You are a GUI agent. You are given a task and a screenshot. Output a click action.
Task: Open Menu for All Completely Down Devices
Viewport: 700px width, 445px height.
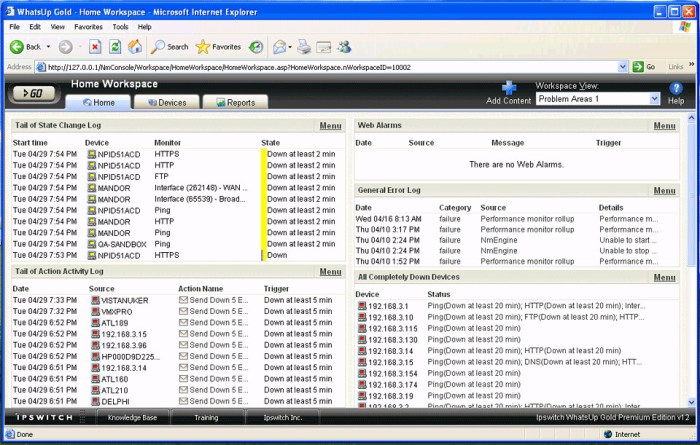click(664, 277)
